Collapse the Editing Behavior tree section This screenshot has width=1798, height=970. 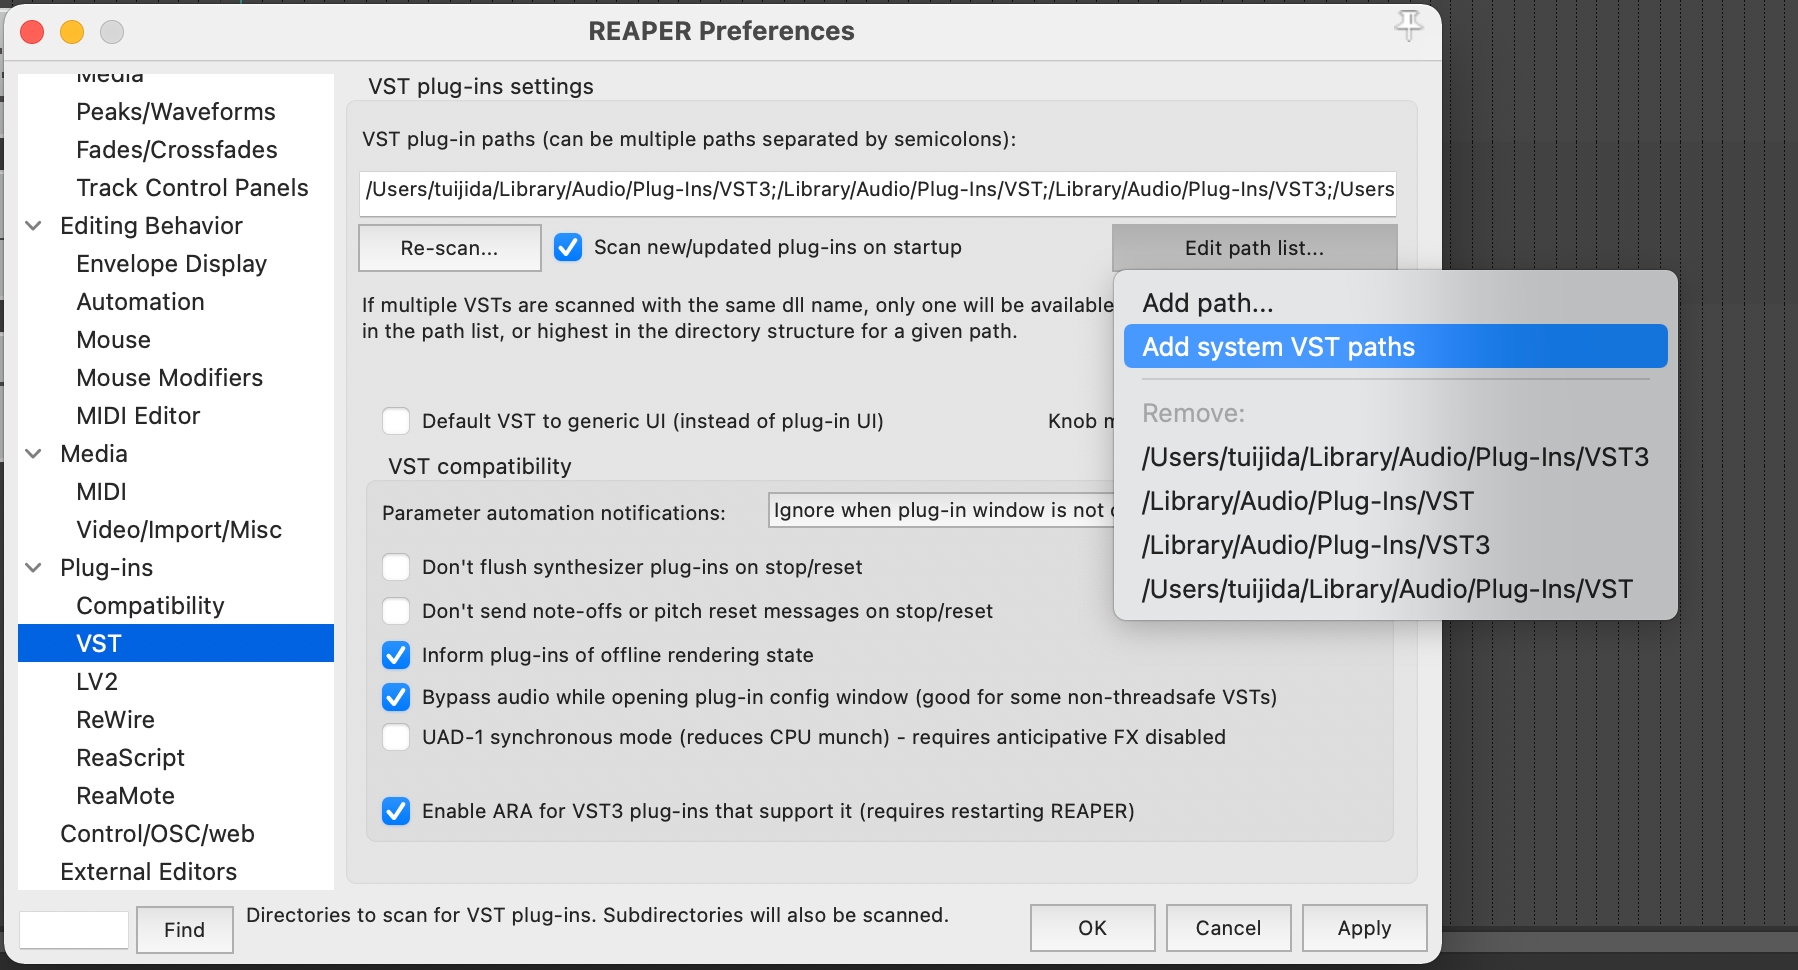click(x=34, y=226)
